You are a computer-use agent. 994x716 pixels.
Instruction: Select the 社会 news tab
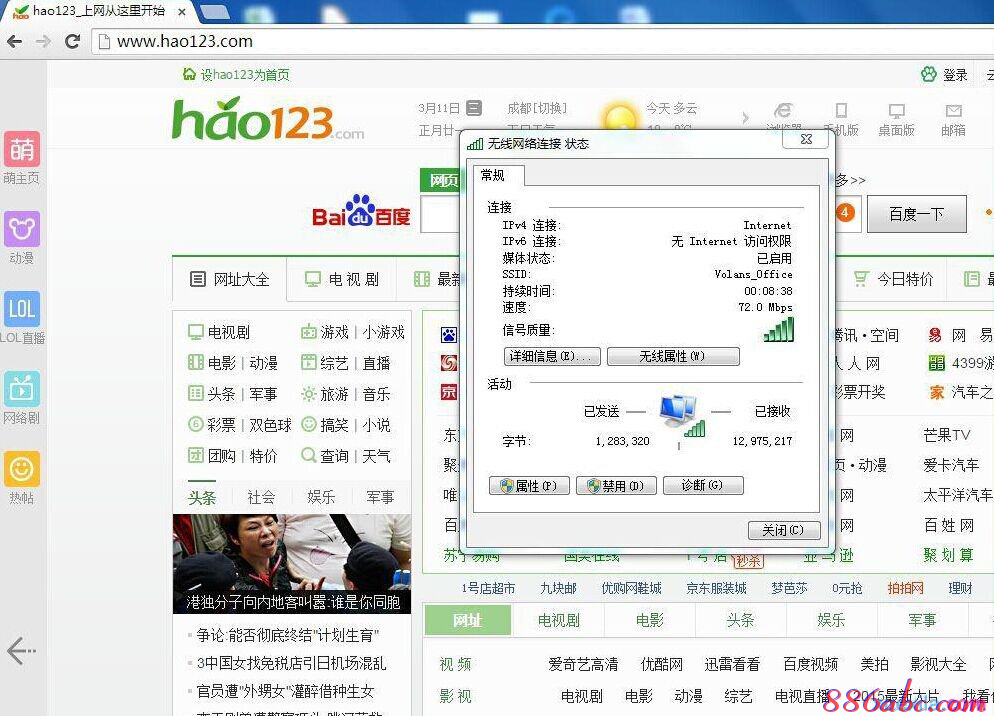tap(261, 497)
